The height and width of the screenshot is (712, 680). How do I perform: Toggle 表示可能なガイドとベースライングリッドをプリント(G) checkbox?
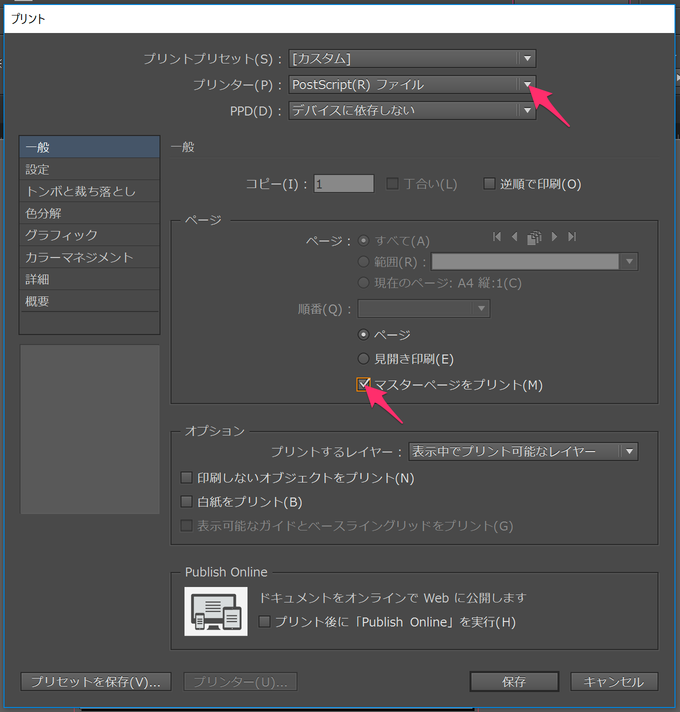pyautogui.click(x=186, y=525)
